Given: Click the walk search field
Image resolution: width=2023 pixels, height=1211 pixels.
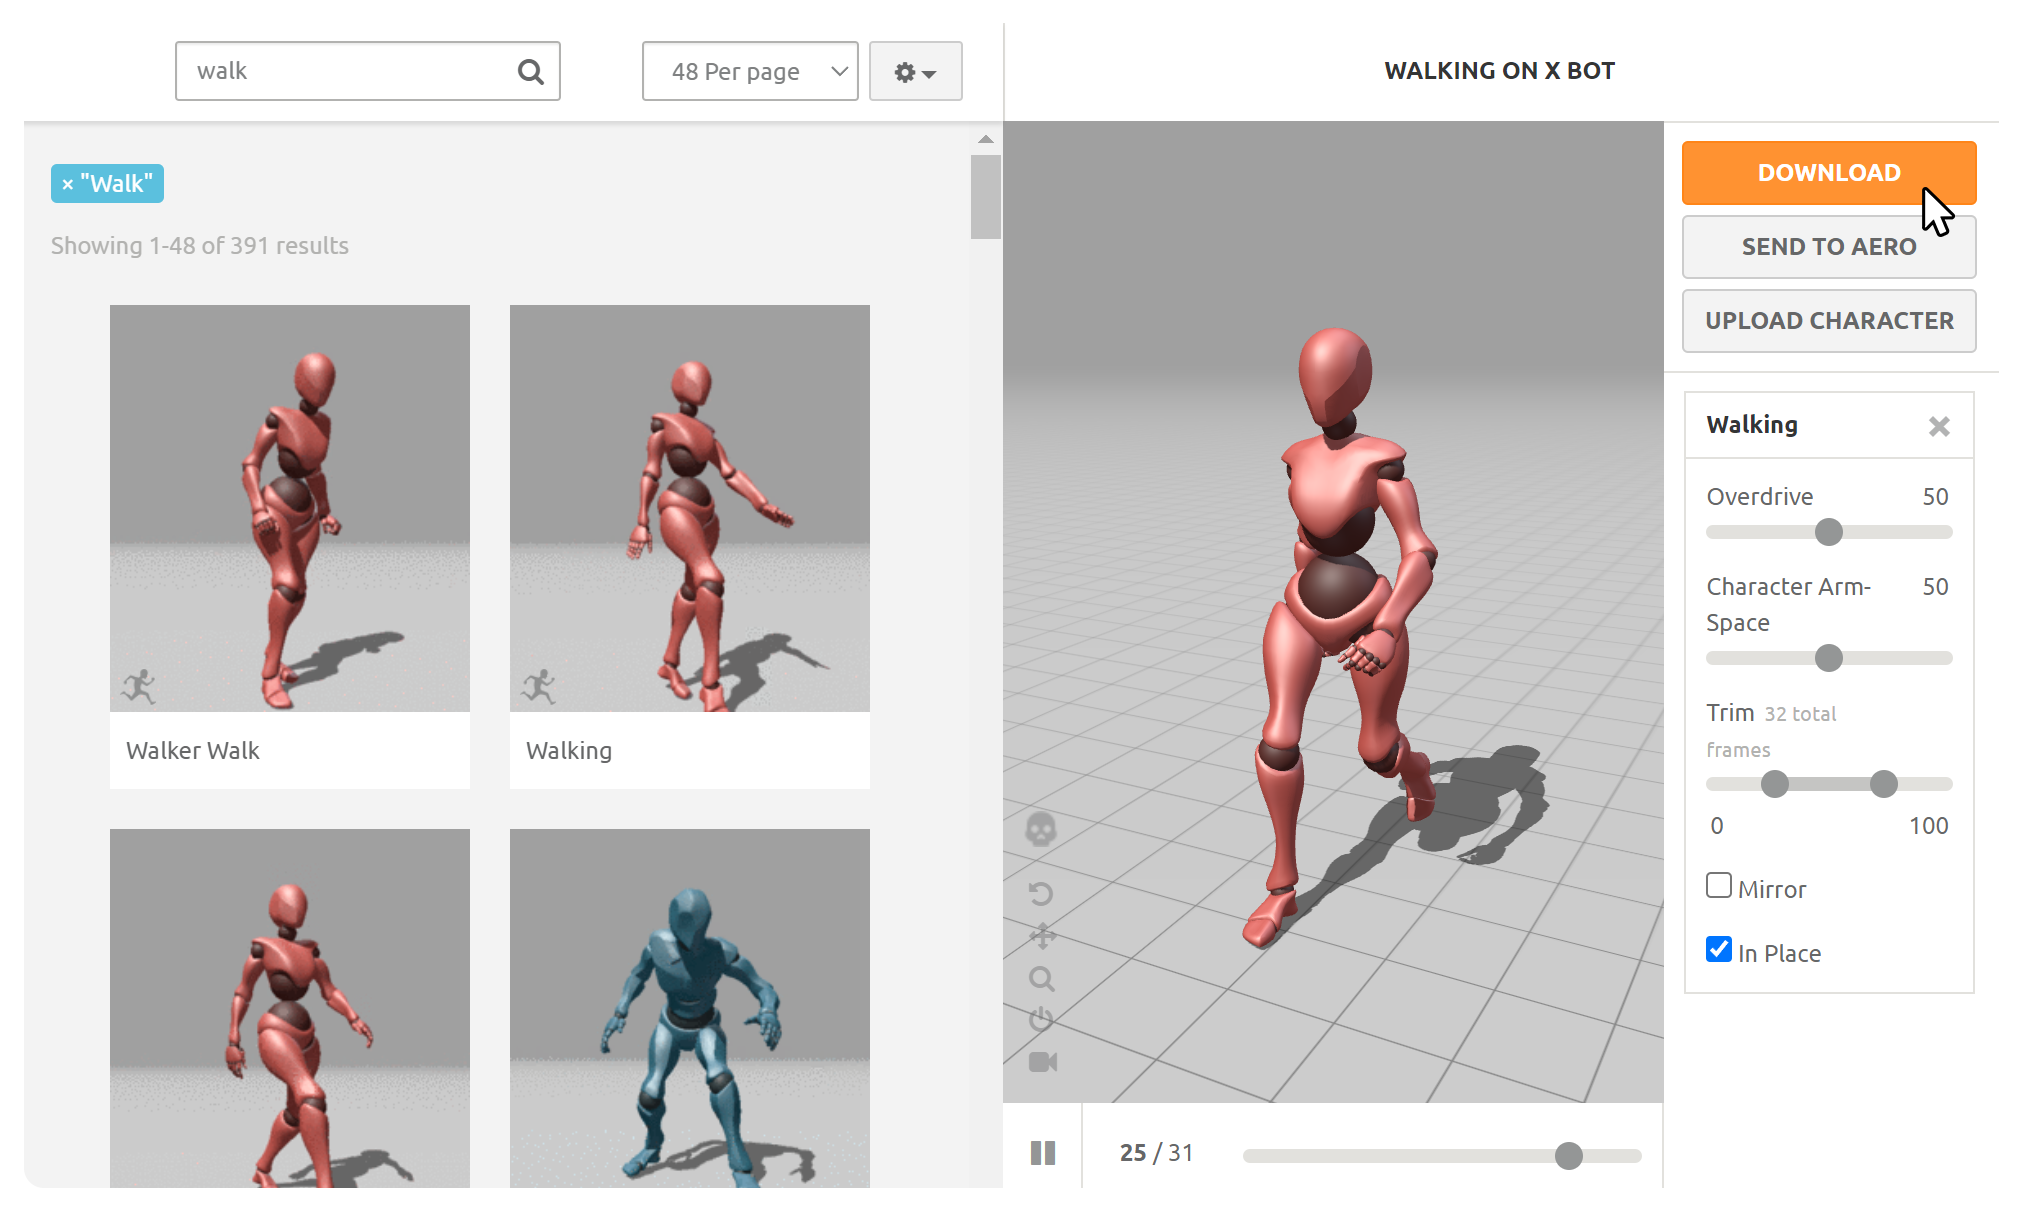Looking at the screenshot, I should pos(367,71).
